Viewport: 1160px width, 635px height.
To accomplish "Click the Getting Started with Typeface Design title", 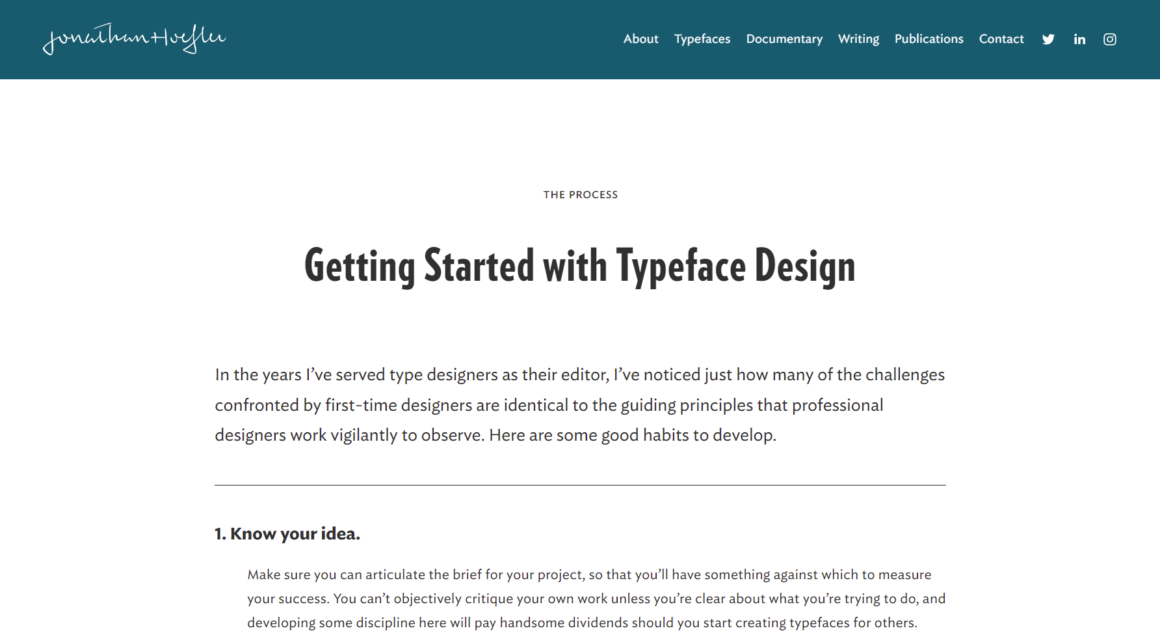I will click(580, 266).
